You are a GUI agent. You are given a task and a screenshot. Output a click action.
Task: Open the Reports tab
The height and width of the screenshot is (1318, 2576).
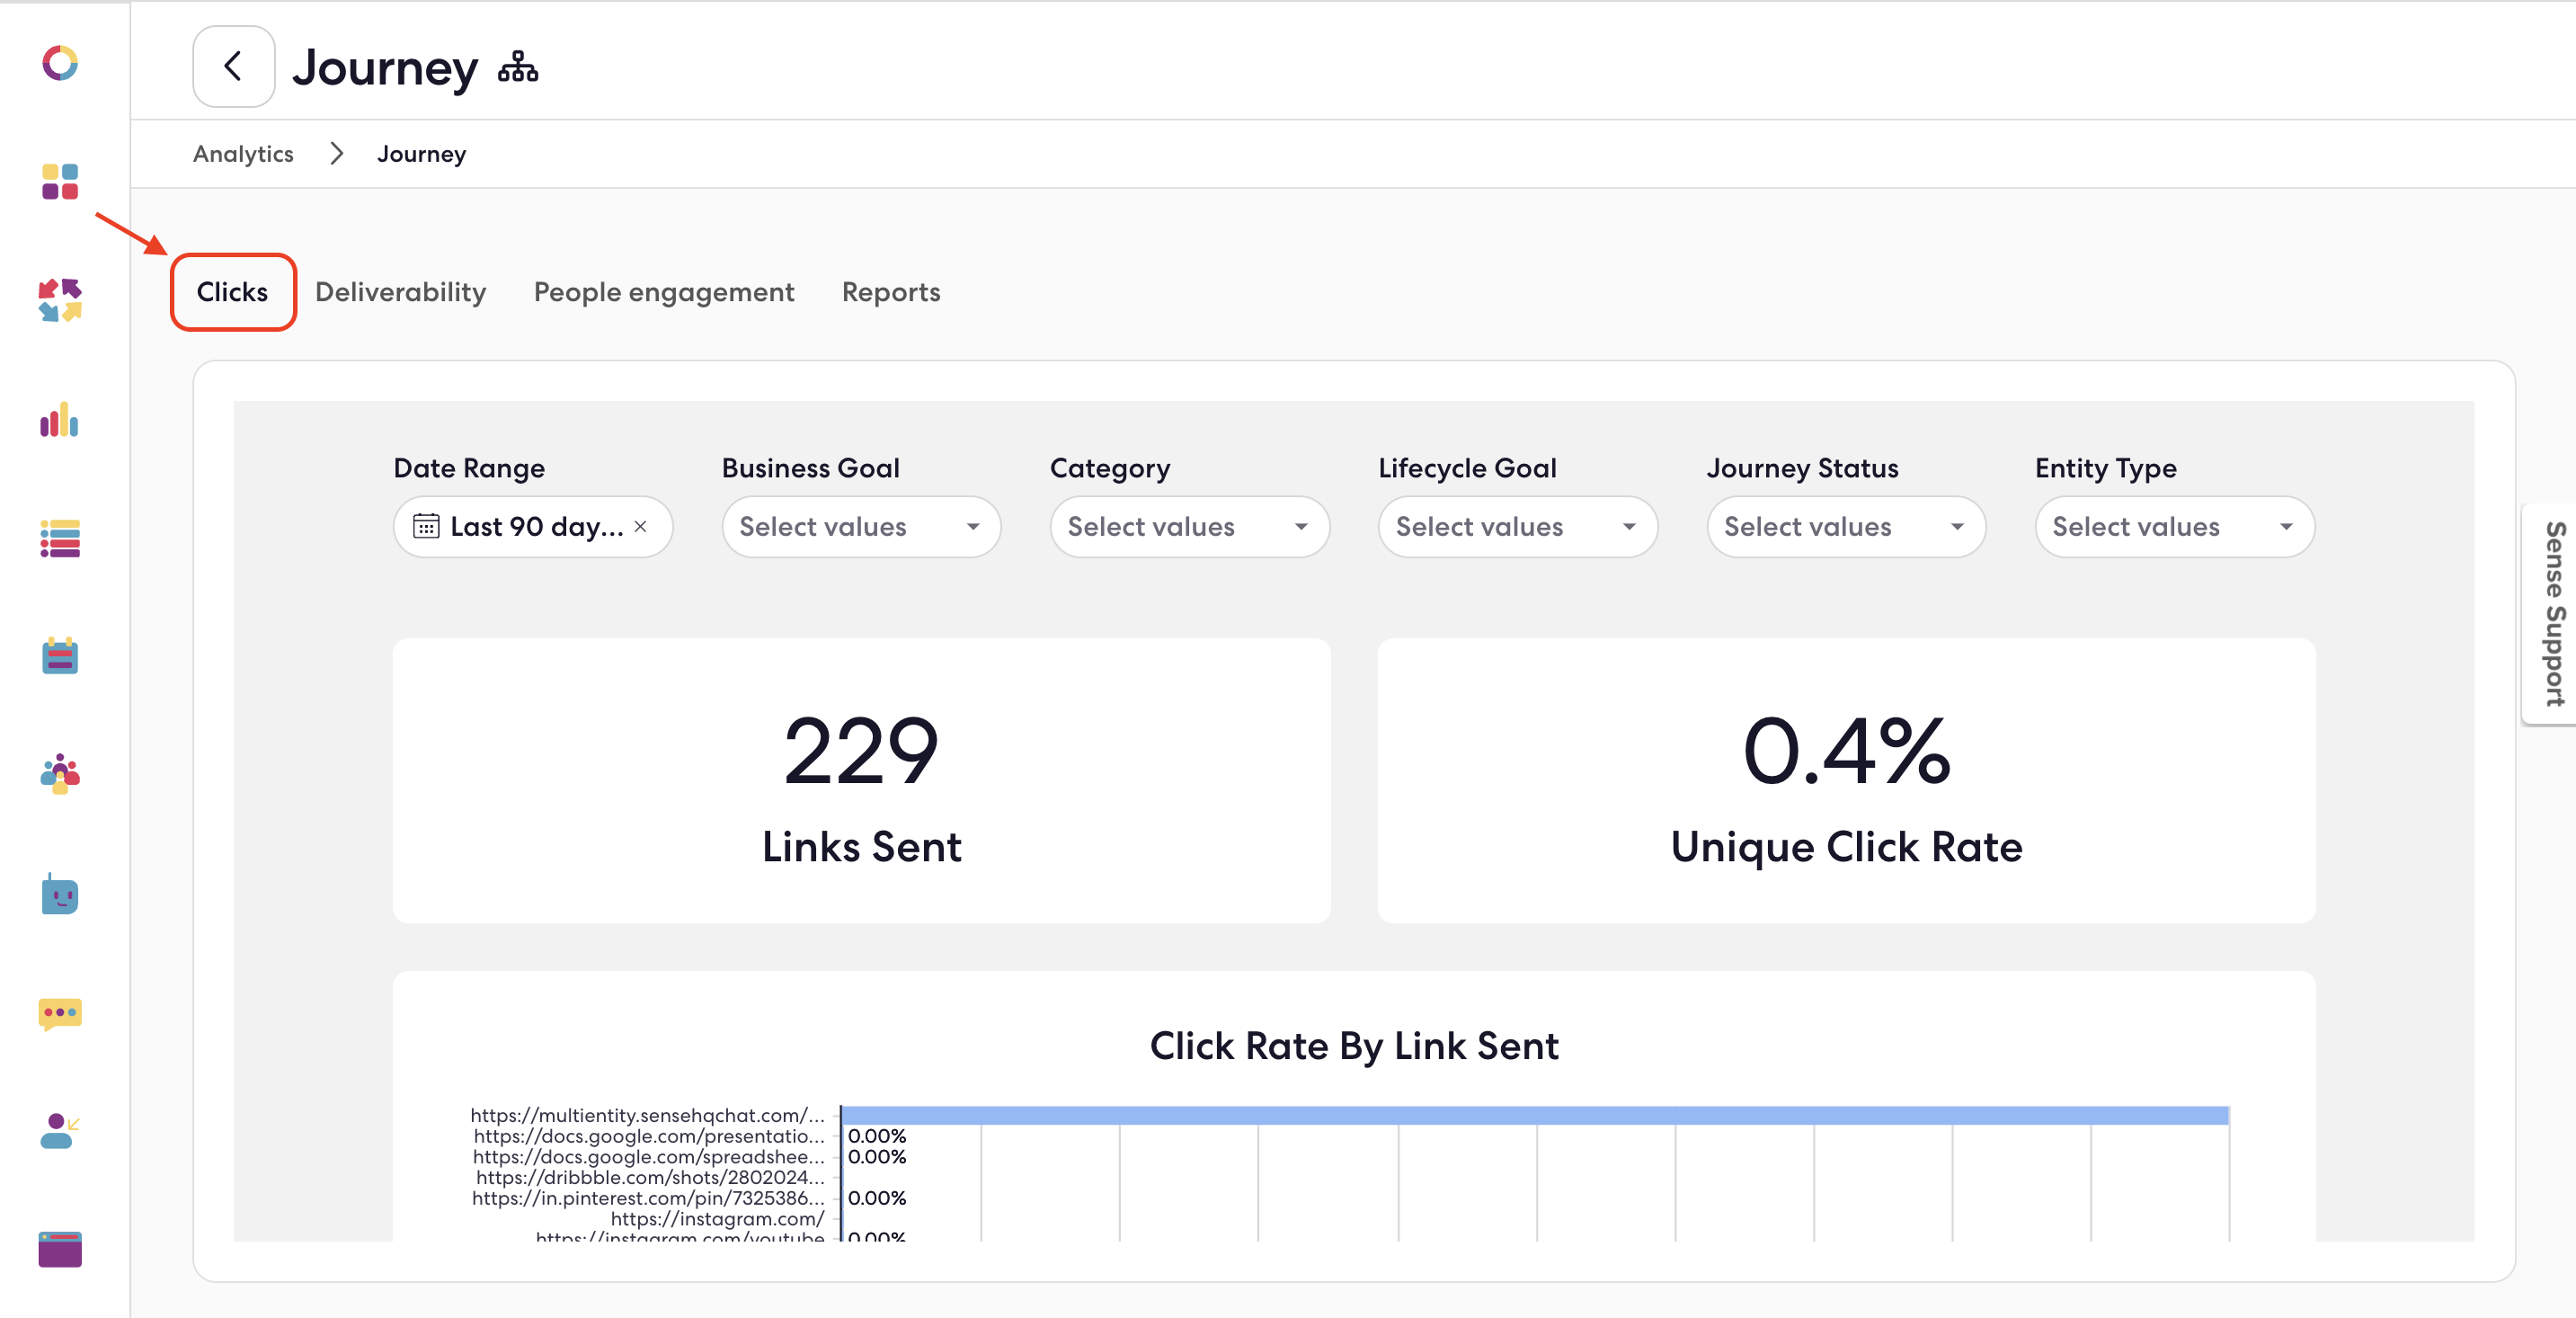tap(890, 292)
